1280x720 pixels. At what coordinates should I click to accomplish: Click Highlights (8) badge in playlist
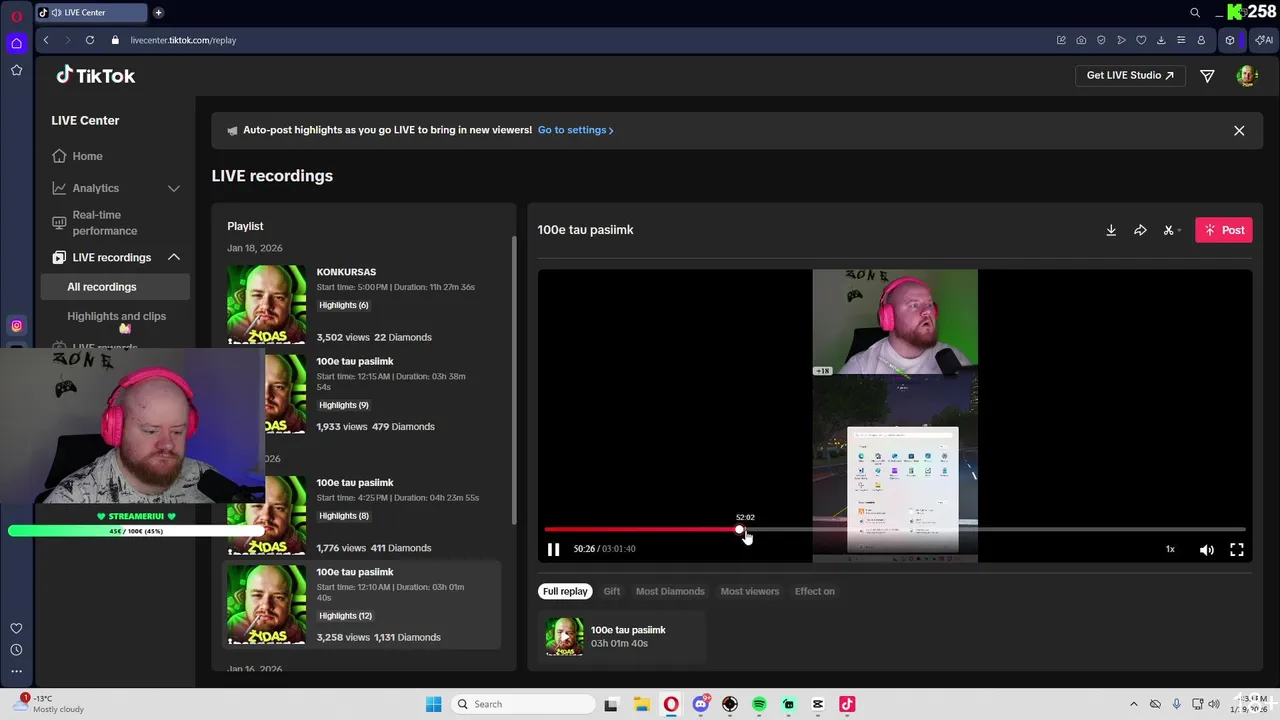(x=344, y=516)
